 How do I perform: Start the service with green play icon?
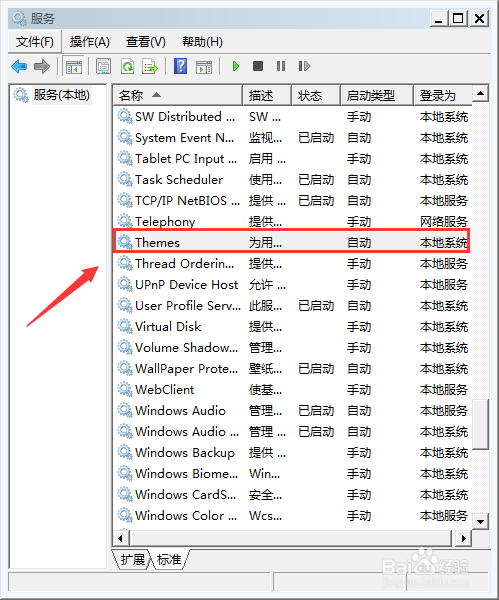coord(236,66)
